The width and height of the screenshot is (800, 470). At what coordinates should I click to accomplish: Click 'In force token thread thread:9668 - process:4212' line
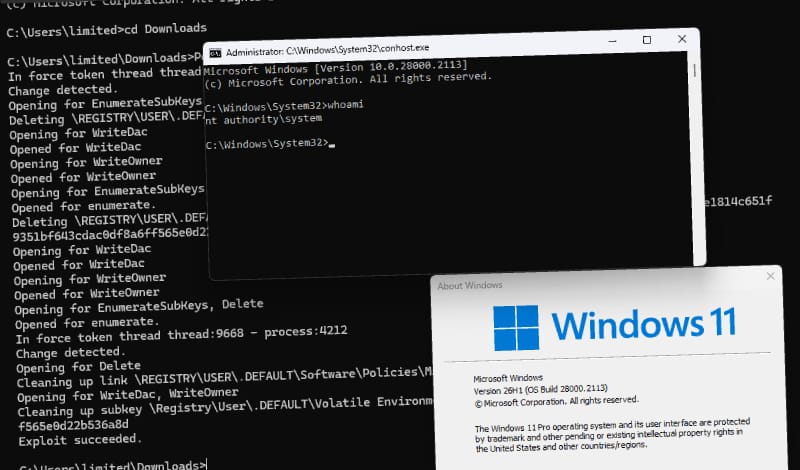coord(181,335)
